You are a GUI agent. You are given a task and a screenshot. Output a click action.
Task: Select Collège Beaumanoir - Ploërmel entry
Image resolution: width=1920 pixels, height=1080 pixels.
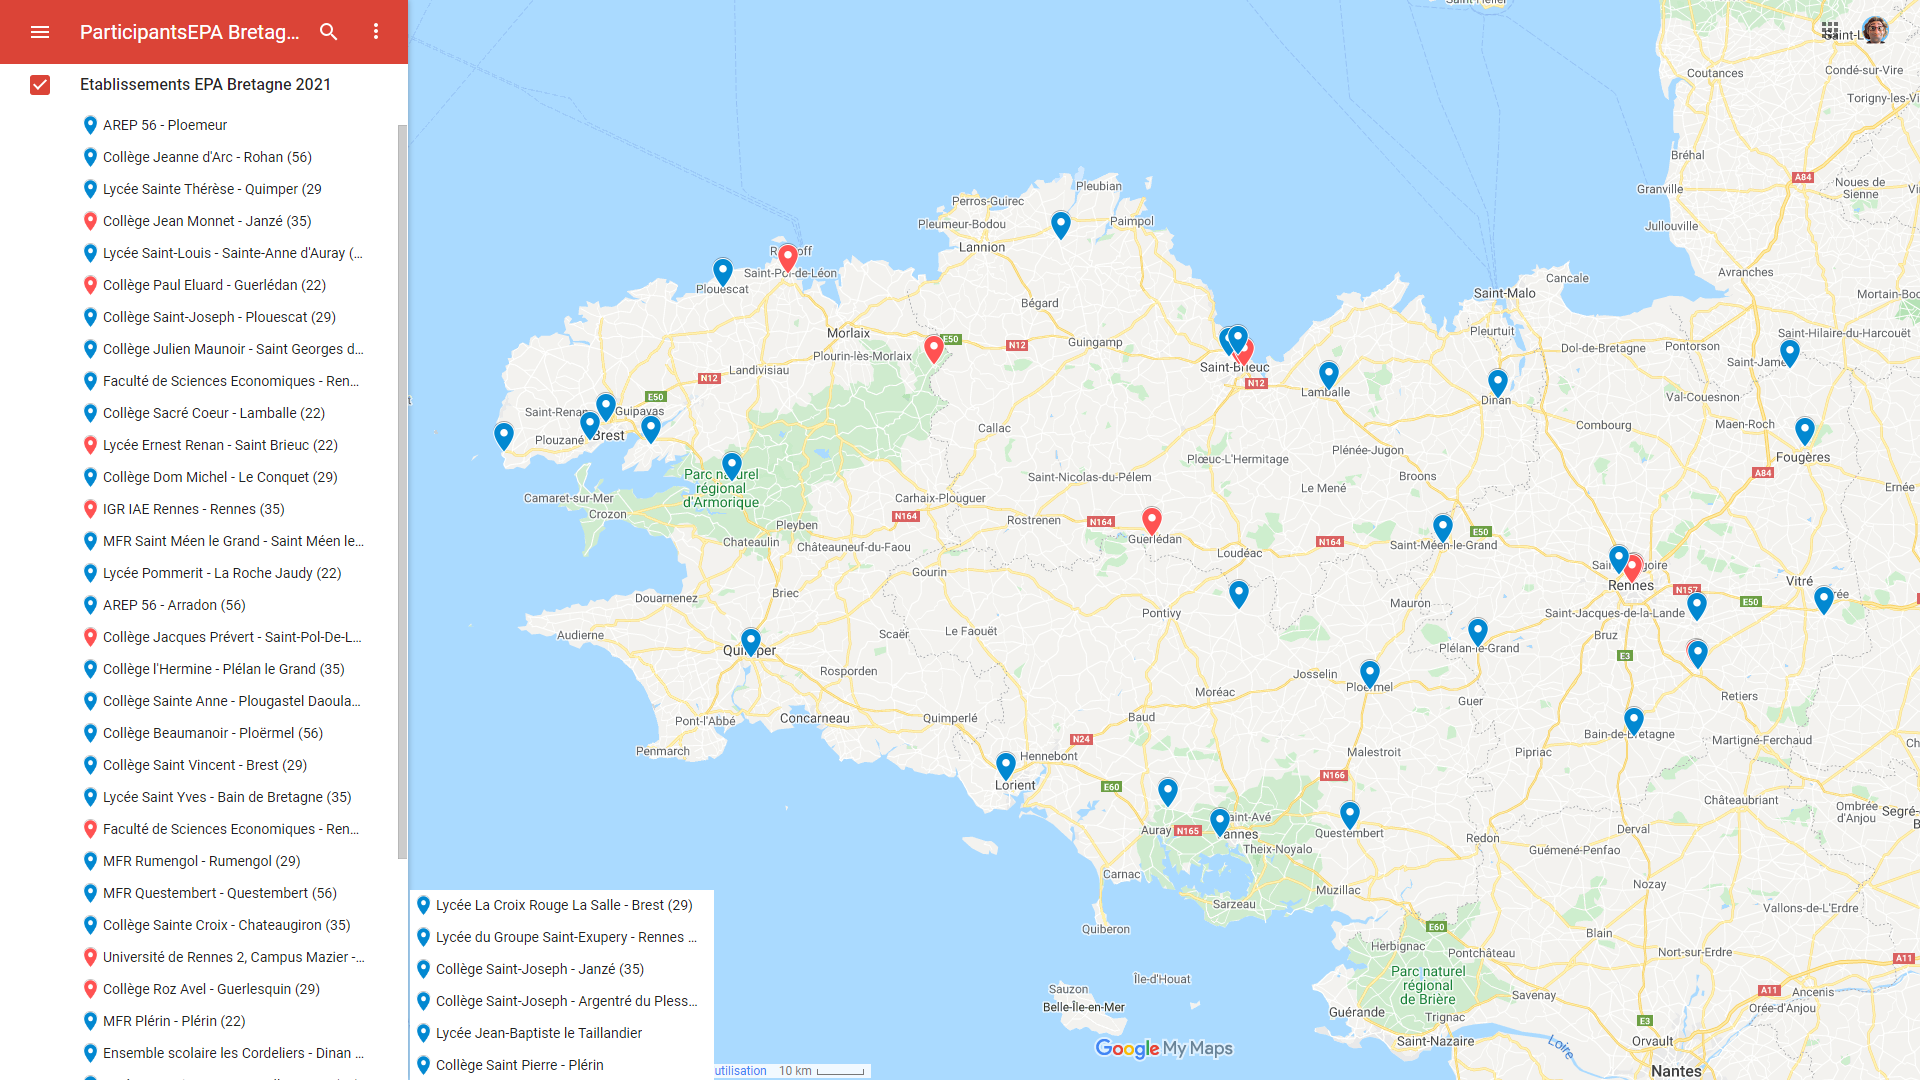coord(212,733)
